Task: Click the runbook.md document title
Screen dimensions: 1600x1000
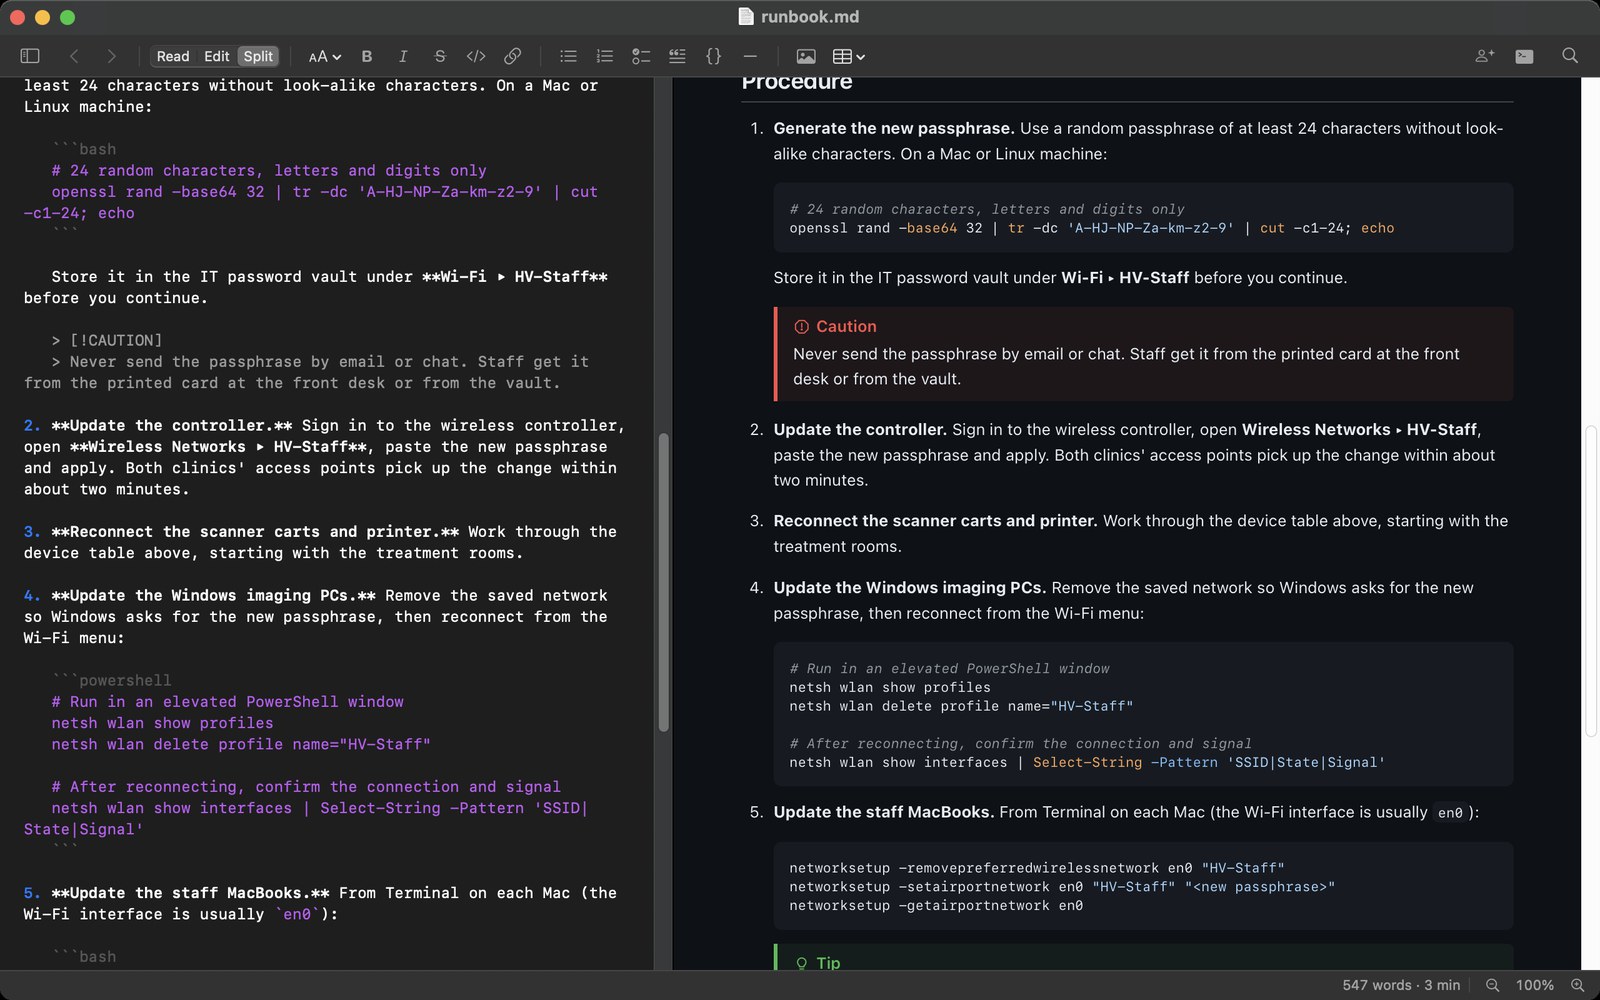Action: [x=810, y=17]
